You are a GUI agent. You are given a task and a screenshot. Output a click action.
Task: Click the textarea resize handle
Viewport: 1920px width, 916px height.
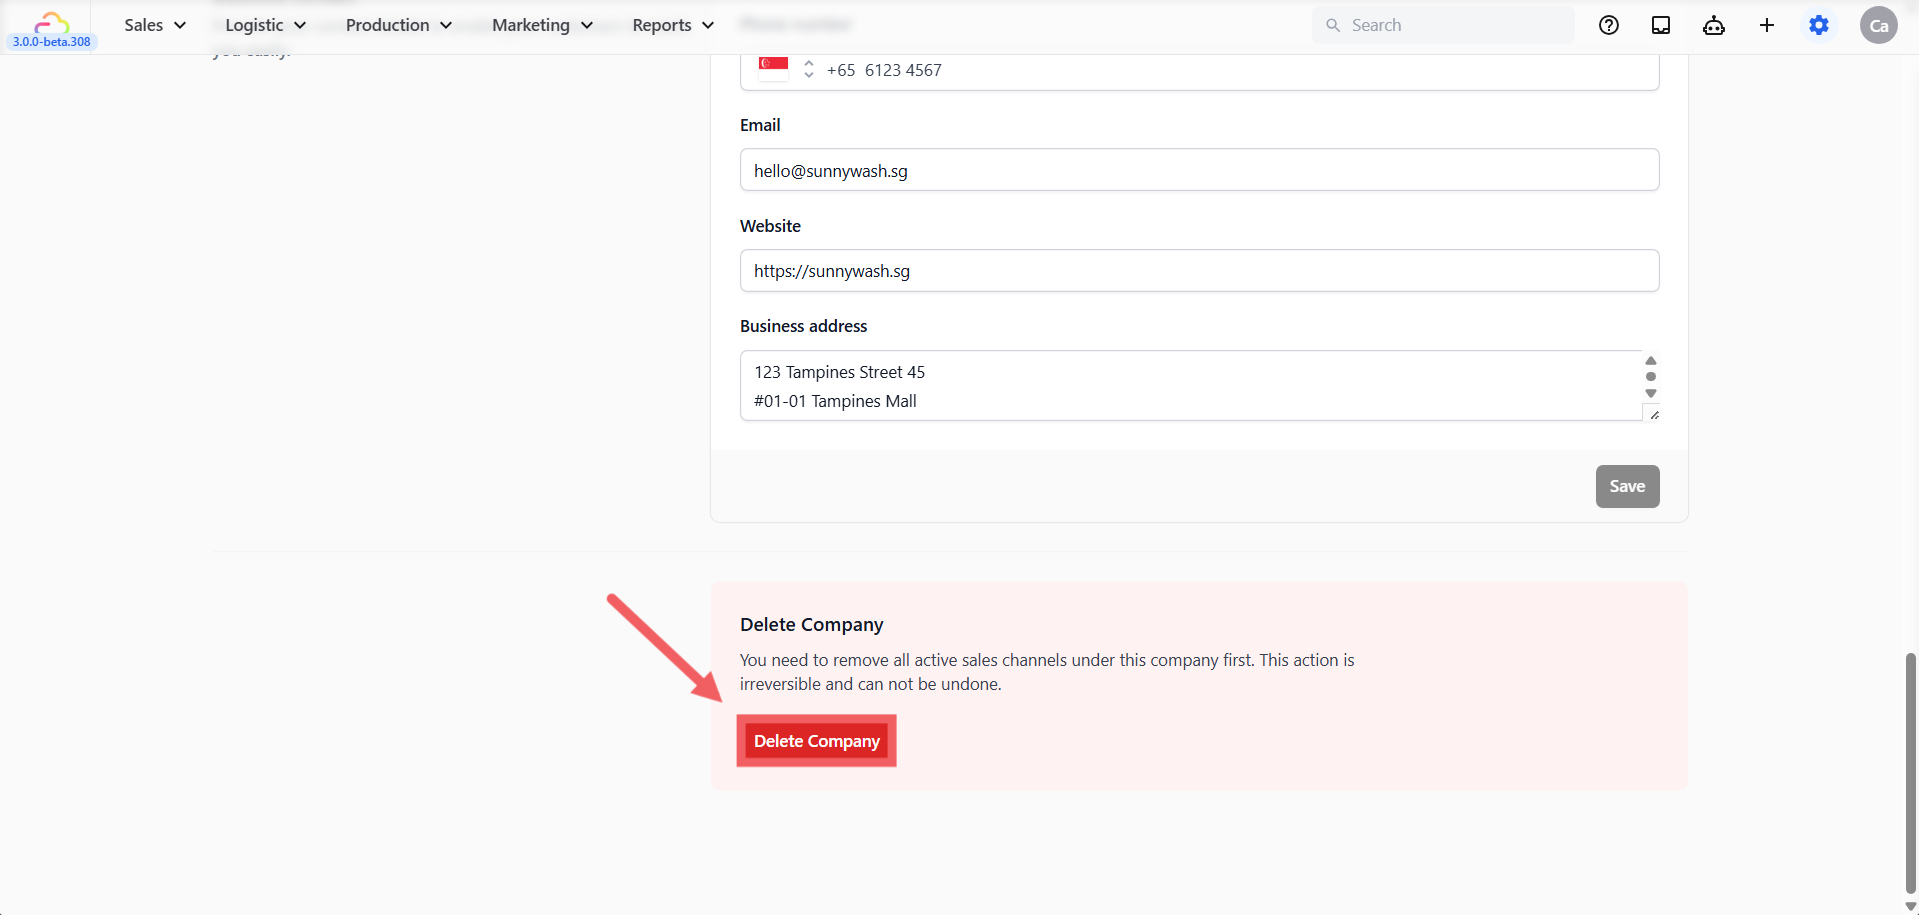[1654, 414]
